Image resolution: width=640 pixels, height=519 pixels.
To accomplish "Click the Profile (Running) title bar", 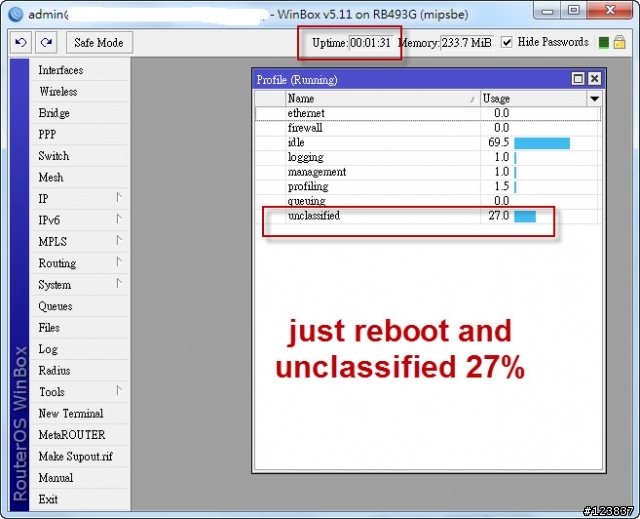I will click(411, 79).
